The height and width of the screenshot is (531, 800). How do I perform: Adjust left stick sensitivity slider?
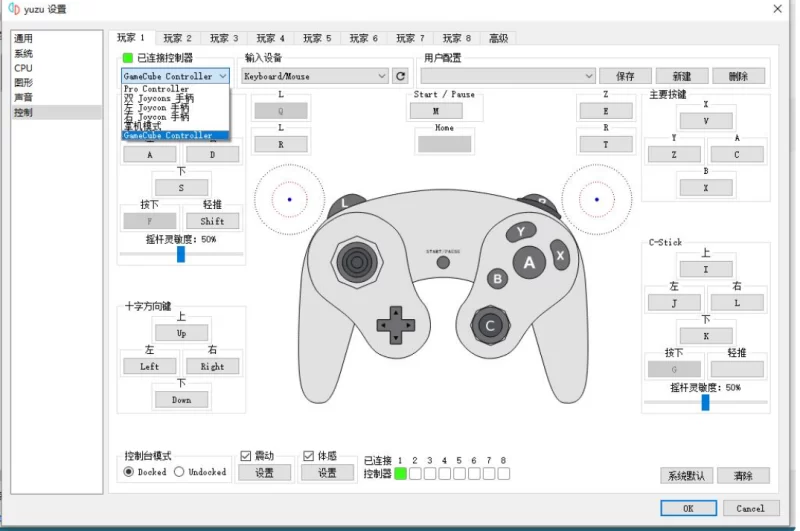point(181,254)
